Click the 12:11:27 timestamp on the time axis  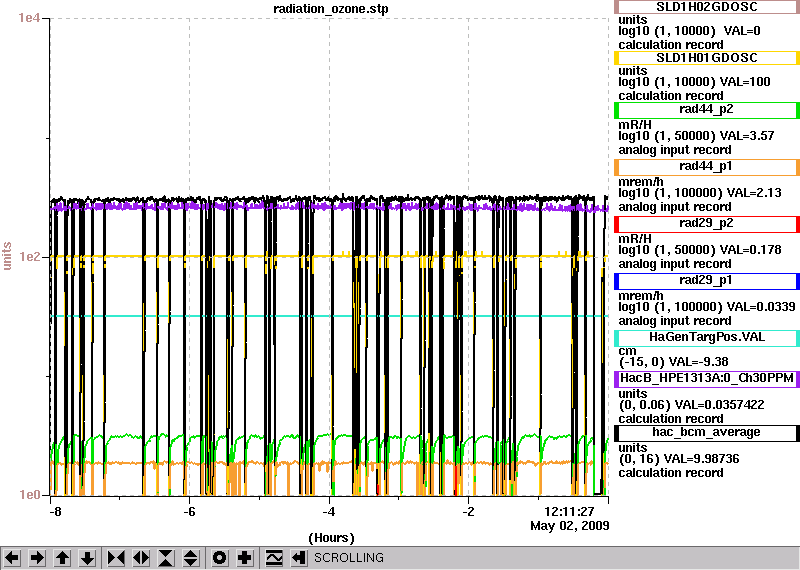pos(569,511)
